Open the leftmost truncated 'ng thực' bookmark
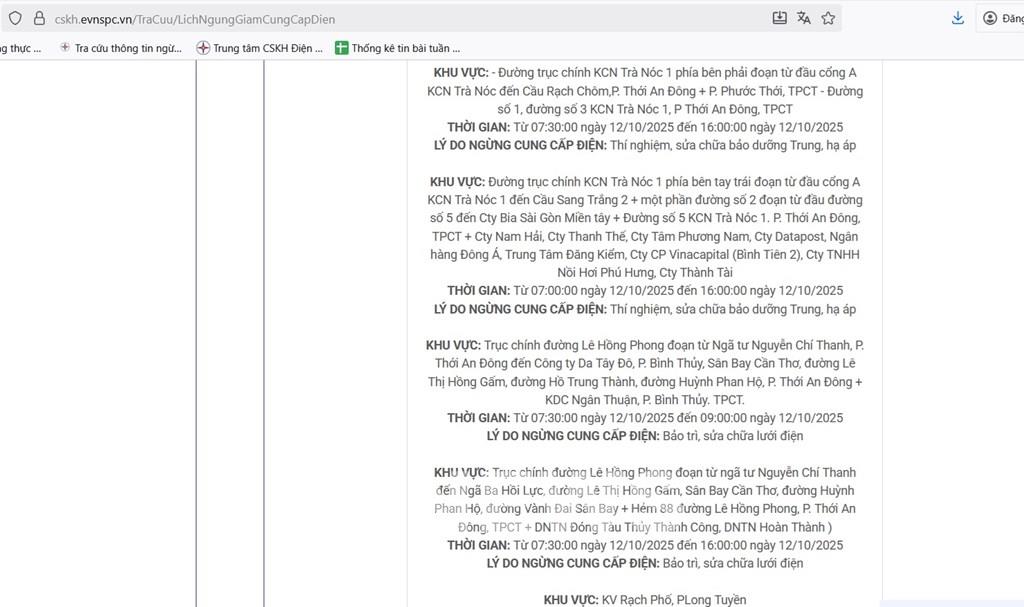The image size is (1024, 607). (20, 47)
